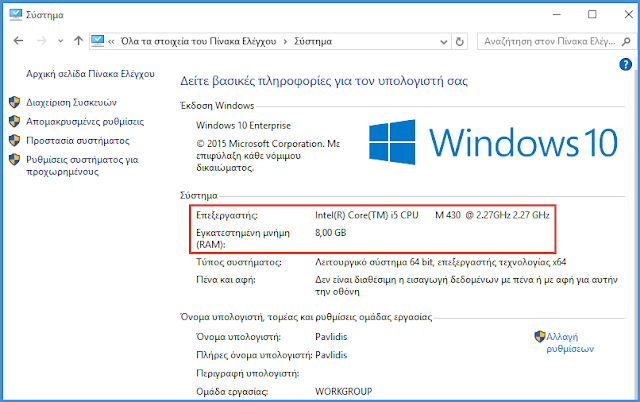Image resolution: width=640 pixels, height=402 pixels.
Task: Click the computer icon in the address bar
Action: pyautogui.click(x=98, y=41)
